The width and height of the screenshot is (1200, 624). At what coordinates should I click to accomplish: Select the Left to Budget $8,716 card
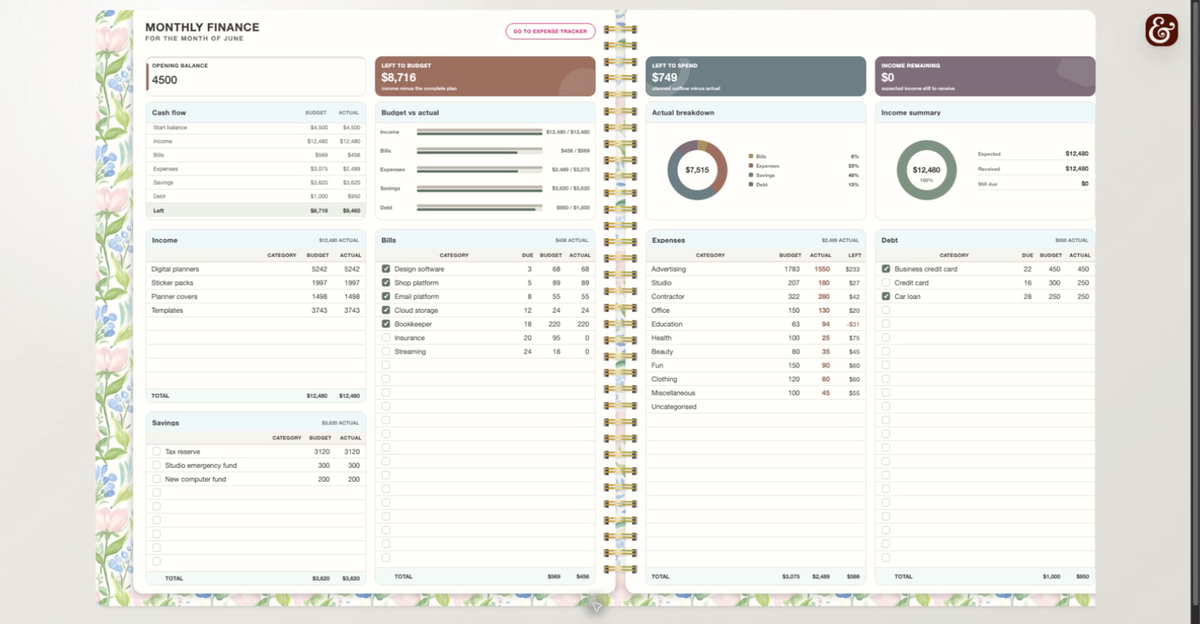(485, 76)
